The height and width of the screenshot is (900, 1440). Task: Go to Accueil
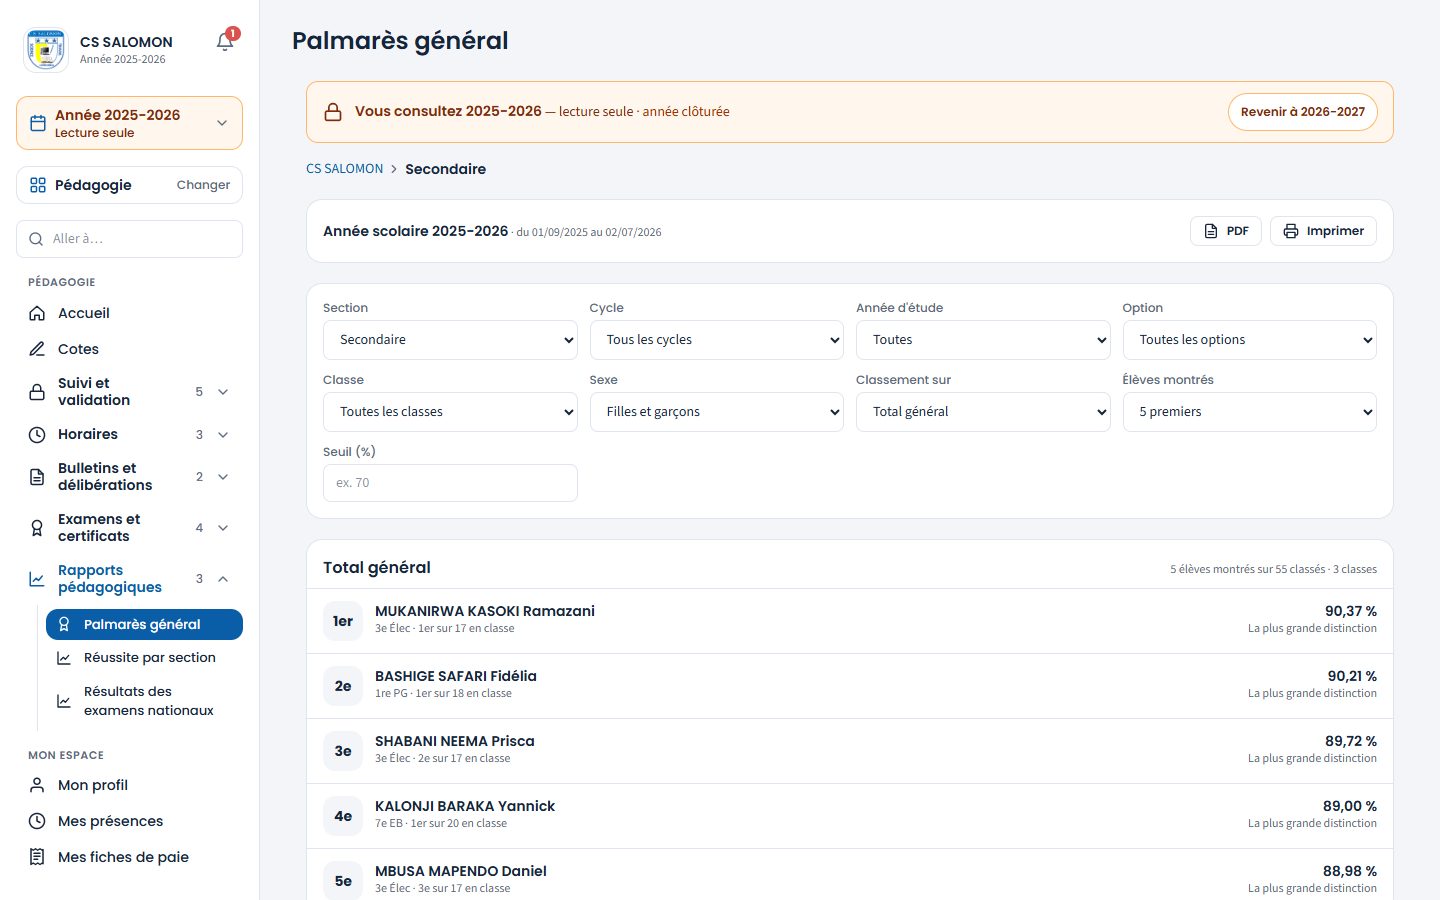click(x=129, y=313)
